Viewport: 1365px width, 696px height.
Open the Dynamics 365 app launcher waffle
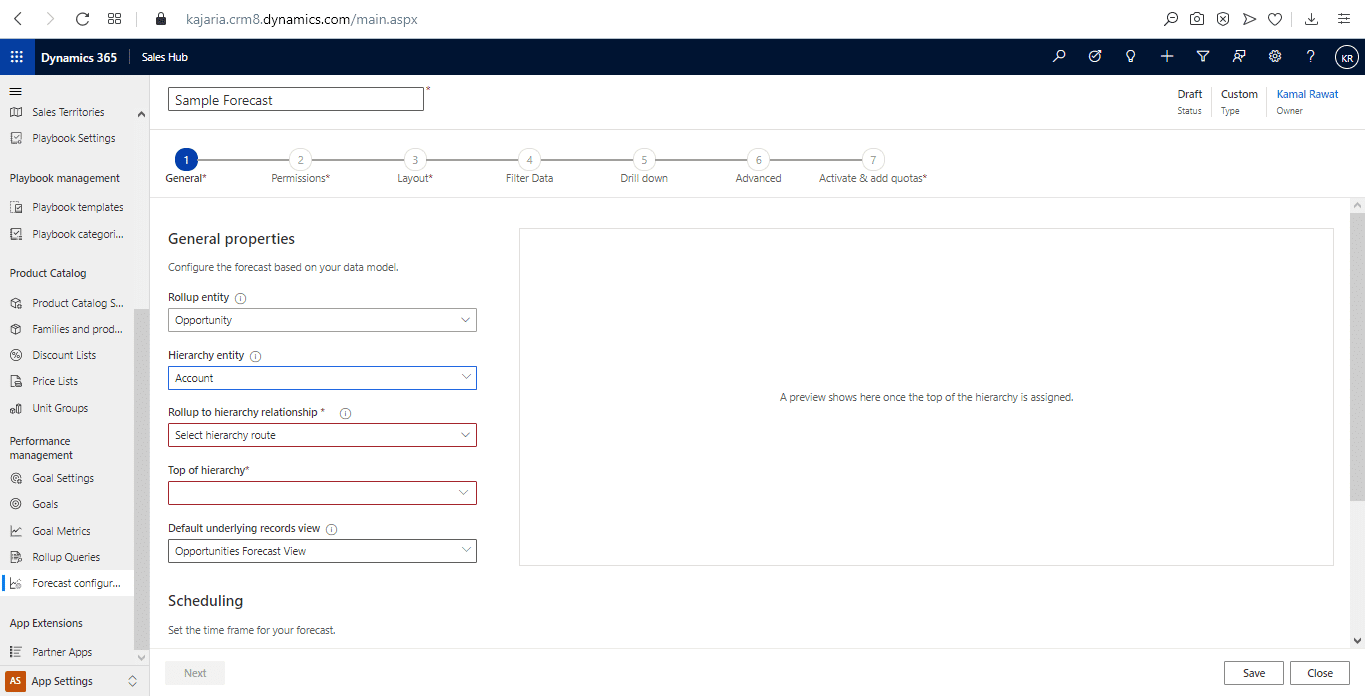pos(17,57)
